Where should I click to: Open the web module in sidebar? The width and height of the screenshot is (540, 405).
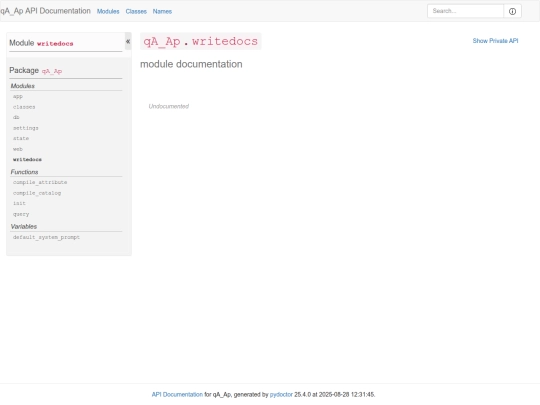tap(18, 149)
